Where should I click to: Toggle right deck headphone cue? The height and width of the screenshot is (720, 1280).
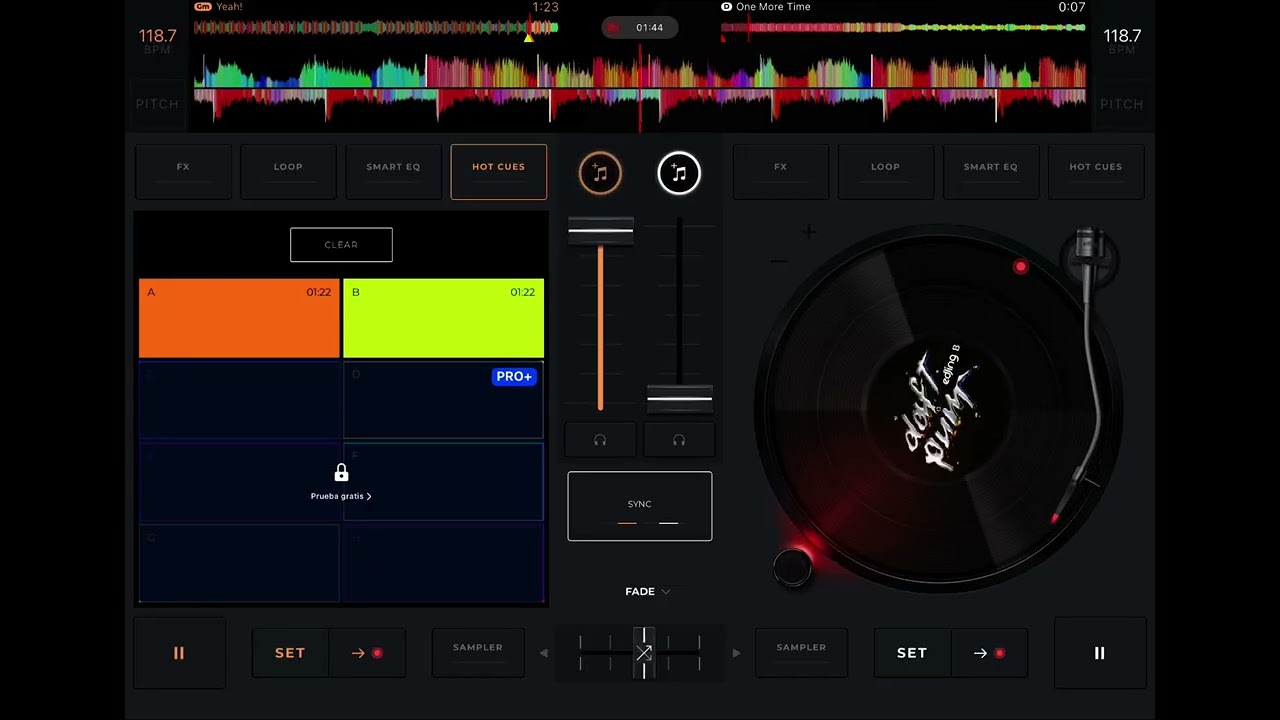coord(679,440)
